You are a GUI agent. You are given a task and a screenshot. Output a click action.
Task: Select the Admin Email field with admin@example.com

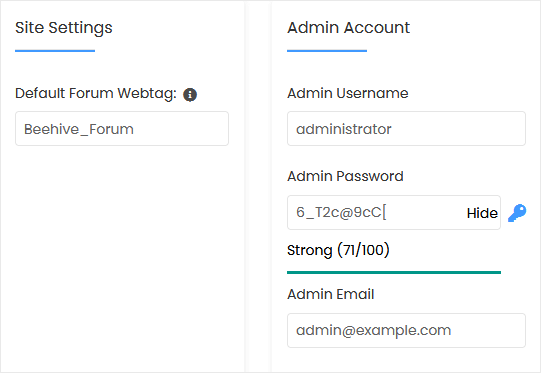(x=406, y=330)
